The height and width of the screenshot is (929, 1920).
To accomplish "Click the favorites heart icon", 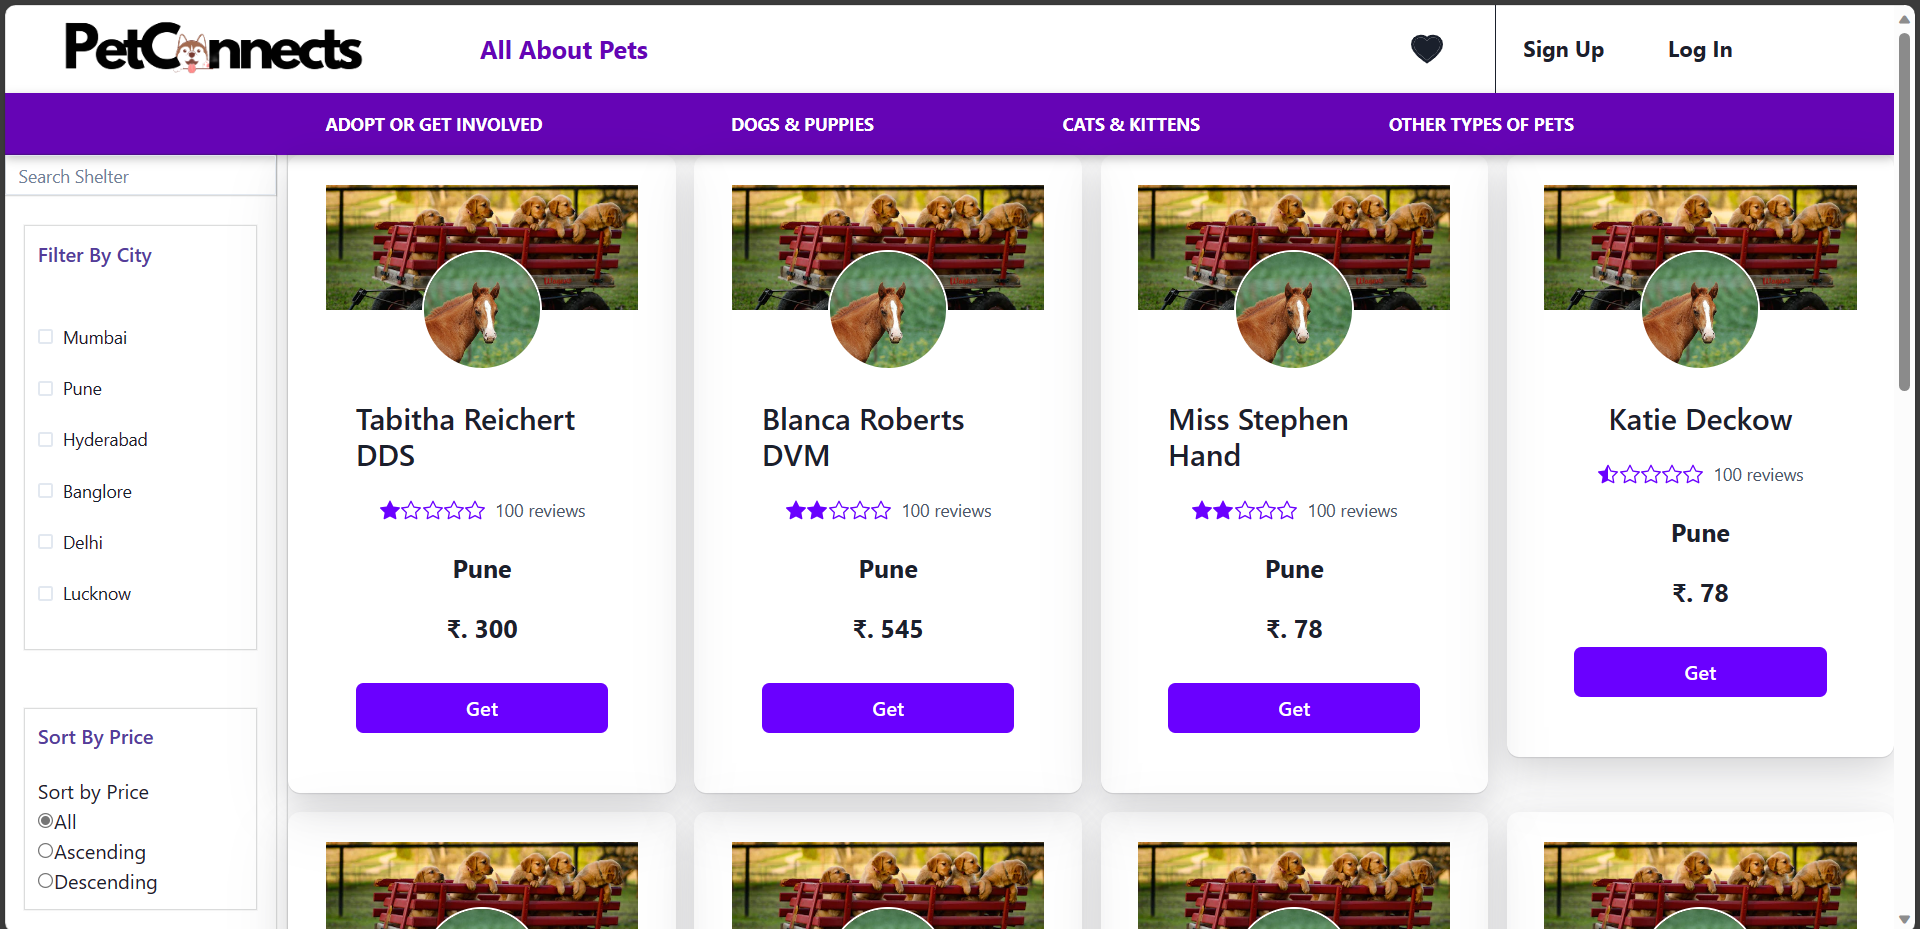I will point(1426,48).
